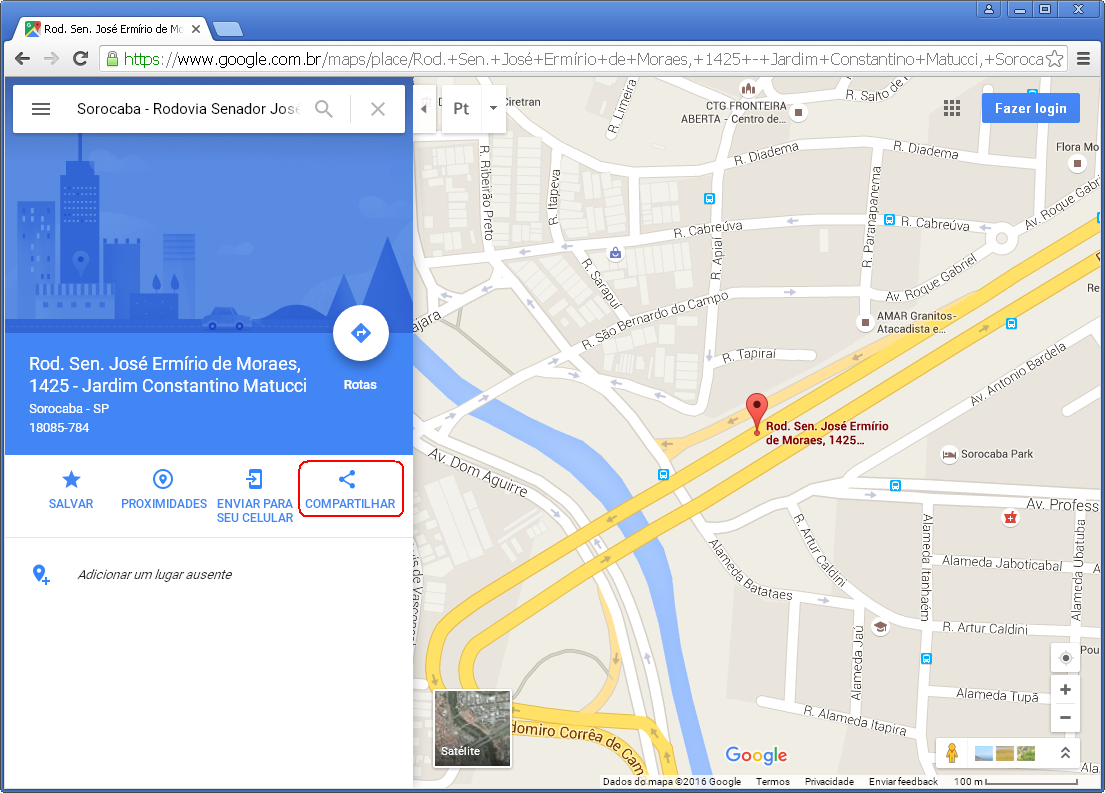Collapse the side panel arrow
The height and width of the screenshot is (793, 1105).
pyautogui.click(x=423, y=108)
